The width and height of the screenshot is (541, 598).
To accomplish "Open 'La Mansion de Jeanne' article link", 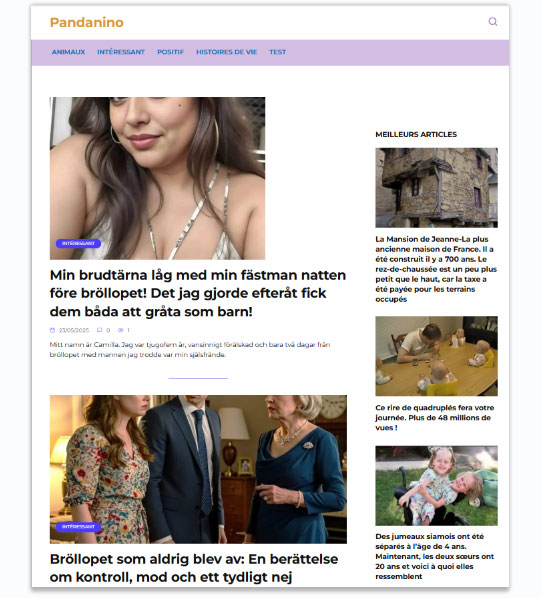I will [436, 269].
